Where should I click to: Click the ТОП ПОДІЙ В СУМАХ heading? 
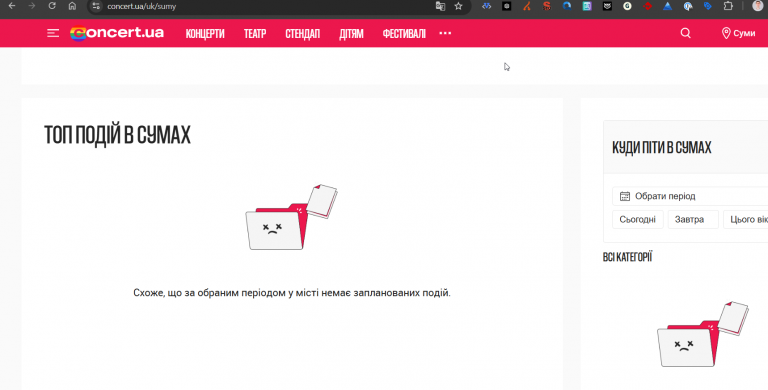pyautogui.click(x=117, y=135)
